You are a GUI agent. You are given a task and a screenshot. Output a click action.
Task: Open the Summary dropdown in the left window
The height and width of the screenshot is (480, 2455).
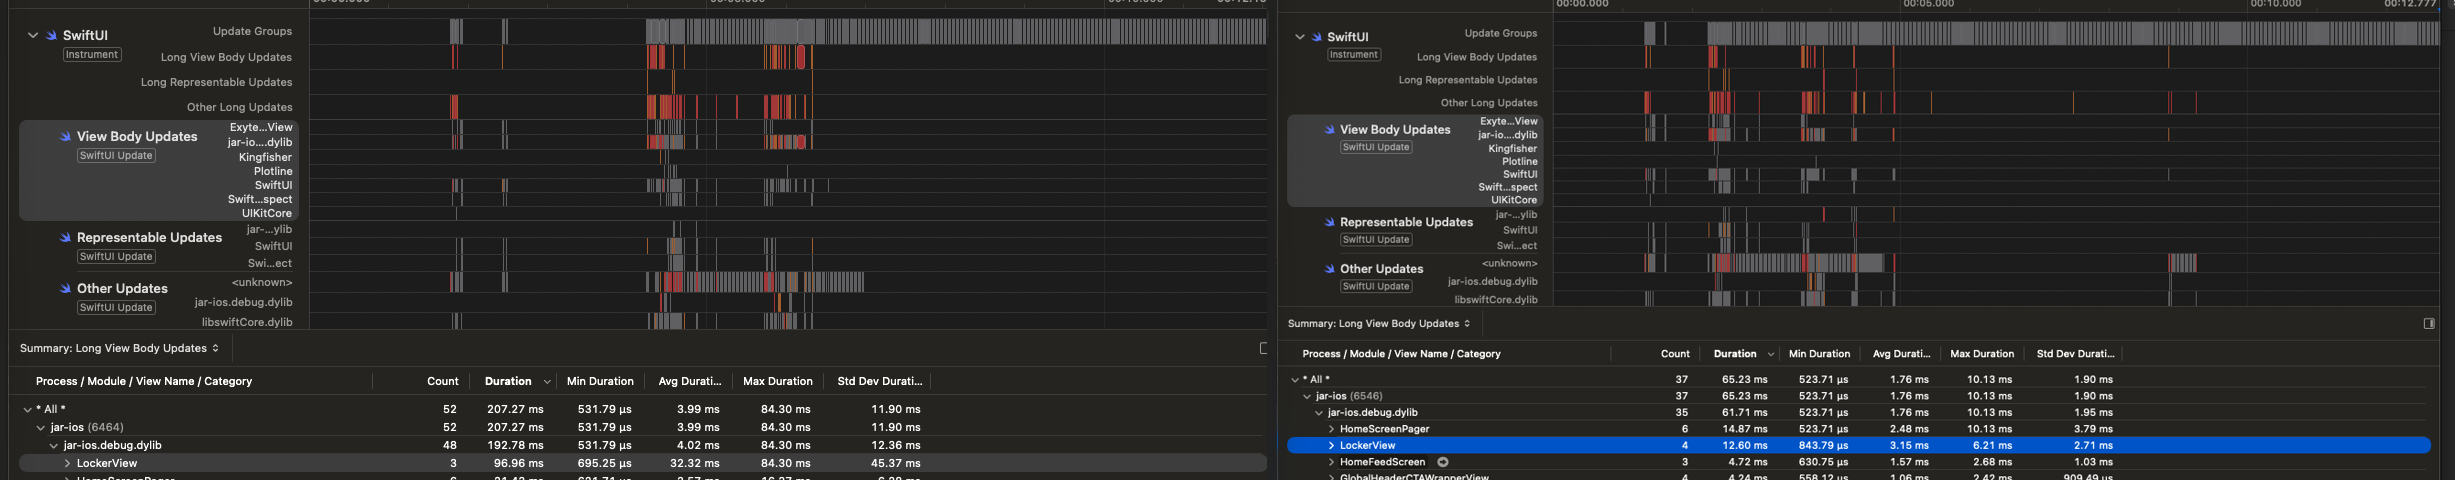(x=119, y=348)
